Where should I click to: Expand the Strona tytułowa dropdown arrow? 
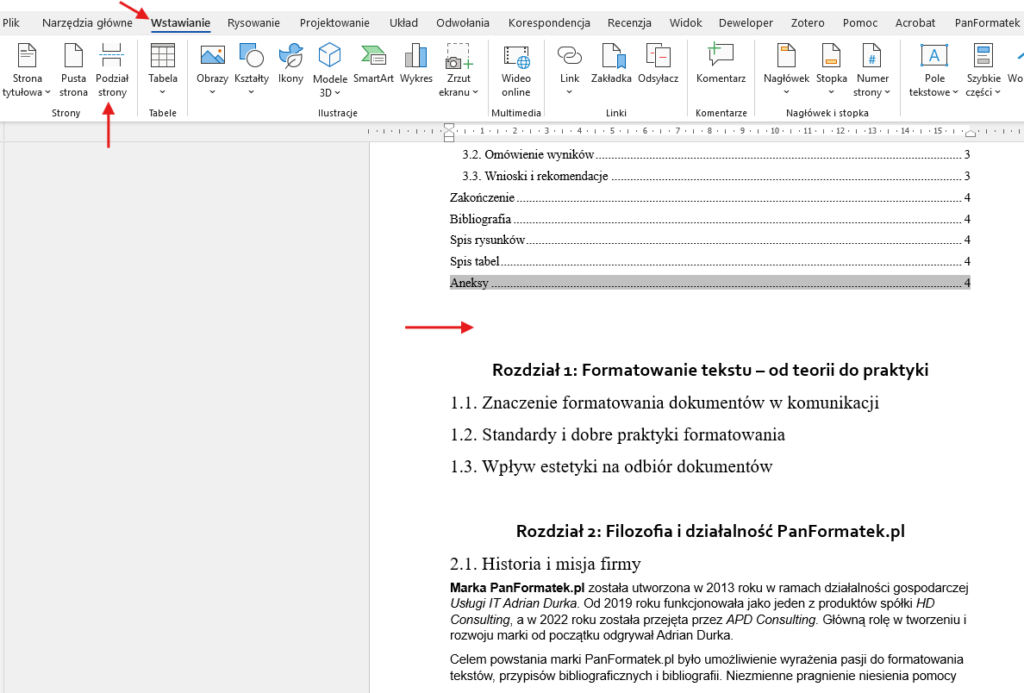click(x=48, y=92)
